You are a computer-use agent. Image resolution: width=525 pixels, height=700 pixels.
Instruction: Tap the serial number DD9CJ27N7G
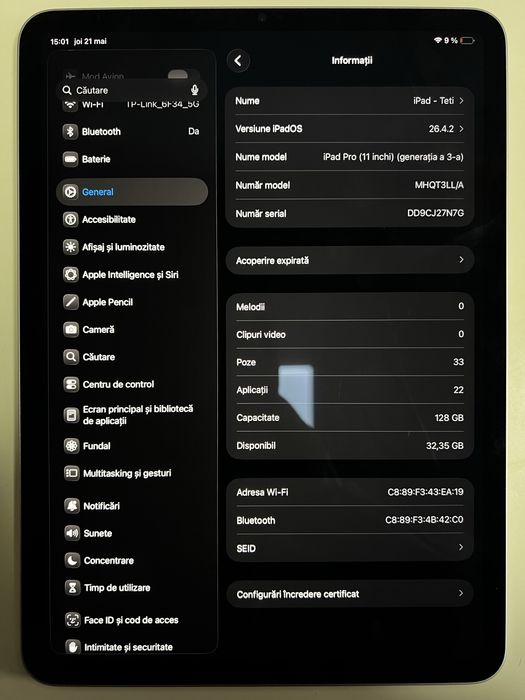pos(435,213)
